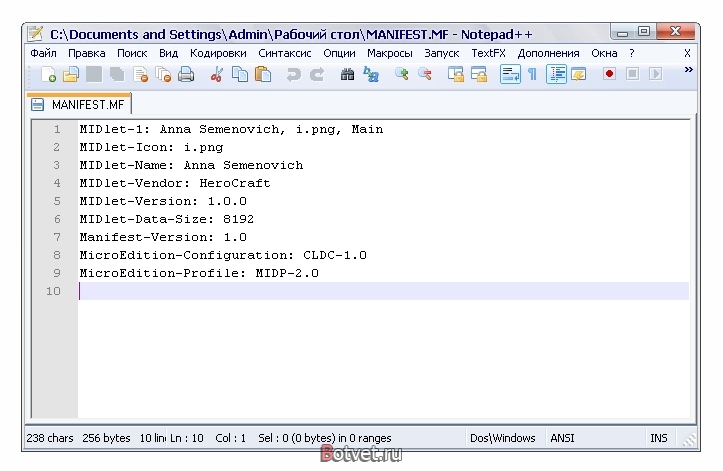Toggle the indent guide icon

click(x=556, y=74)
